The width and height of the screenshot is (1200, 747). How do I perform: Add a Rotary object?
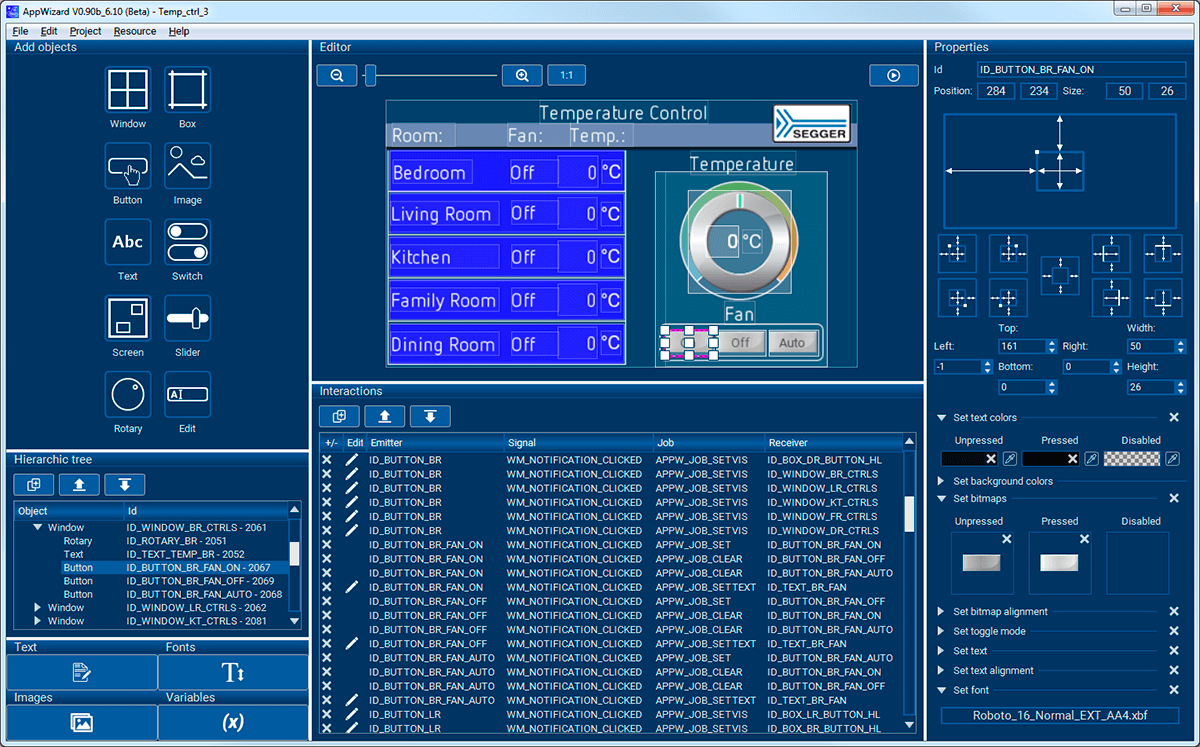[128, 395]
